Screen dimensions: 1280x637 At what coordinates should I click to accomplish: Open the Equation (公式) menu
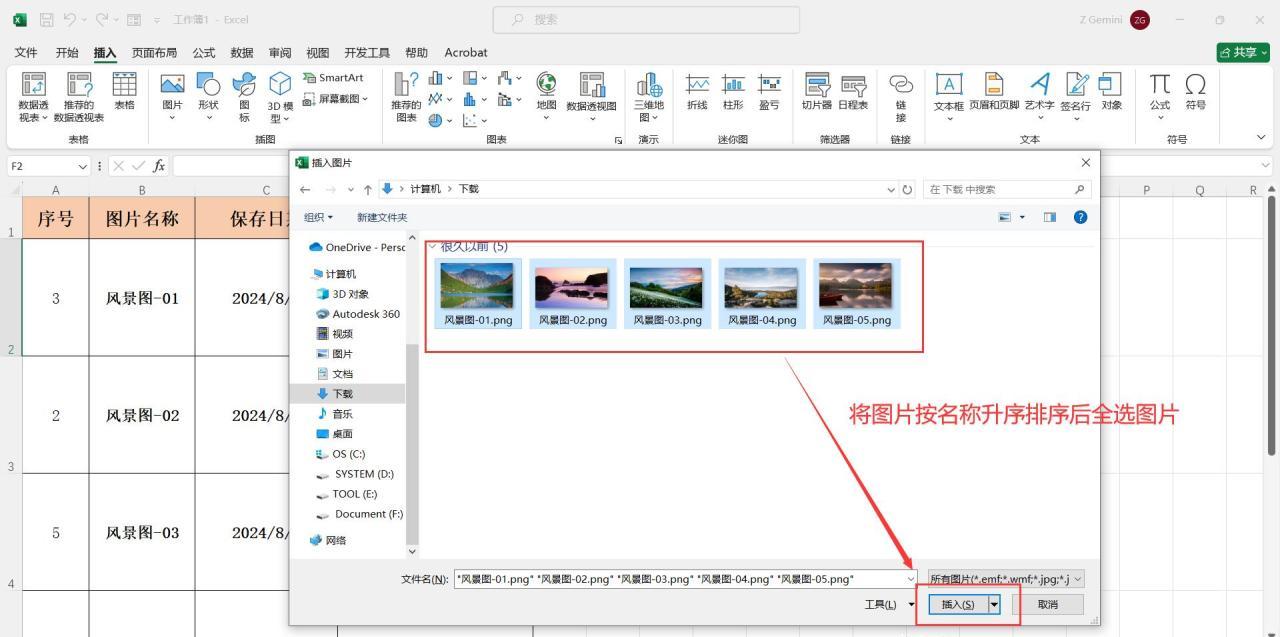[x=1160, y=96]
